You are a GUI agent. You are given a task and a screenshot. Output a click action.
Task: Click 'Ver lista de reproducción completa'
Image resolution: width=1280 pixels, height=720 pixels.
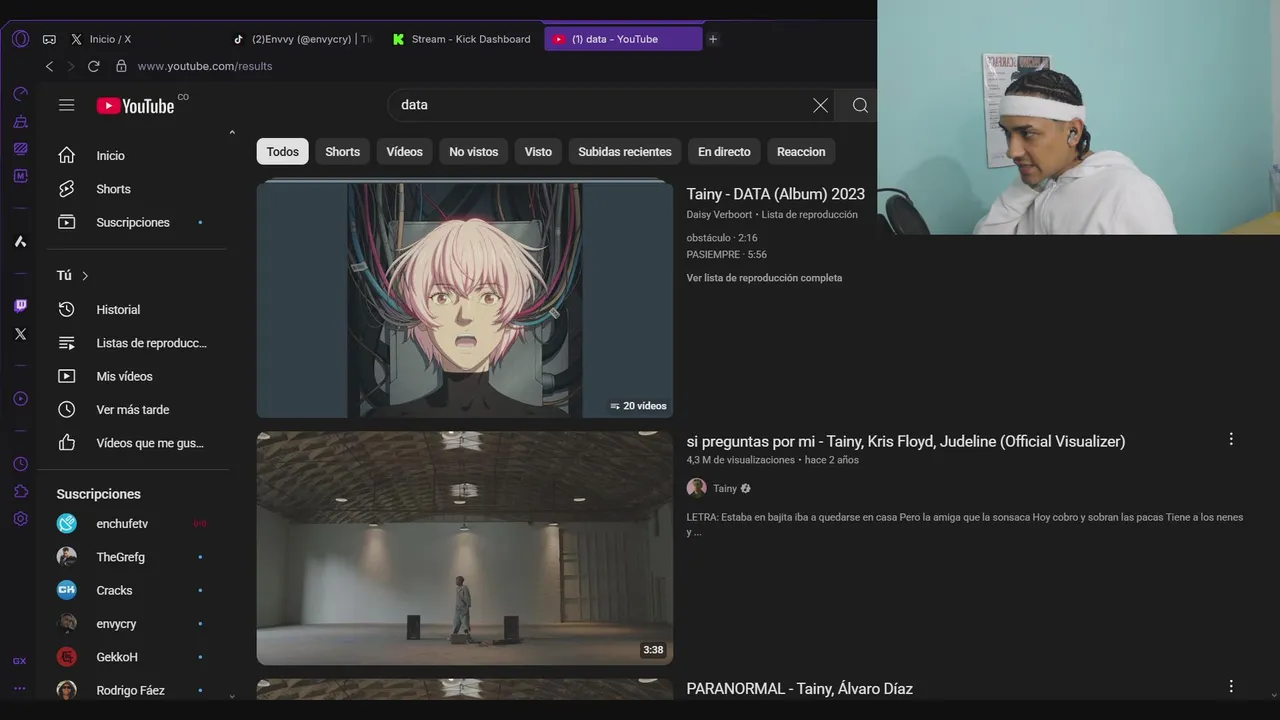tap(764, 278)
